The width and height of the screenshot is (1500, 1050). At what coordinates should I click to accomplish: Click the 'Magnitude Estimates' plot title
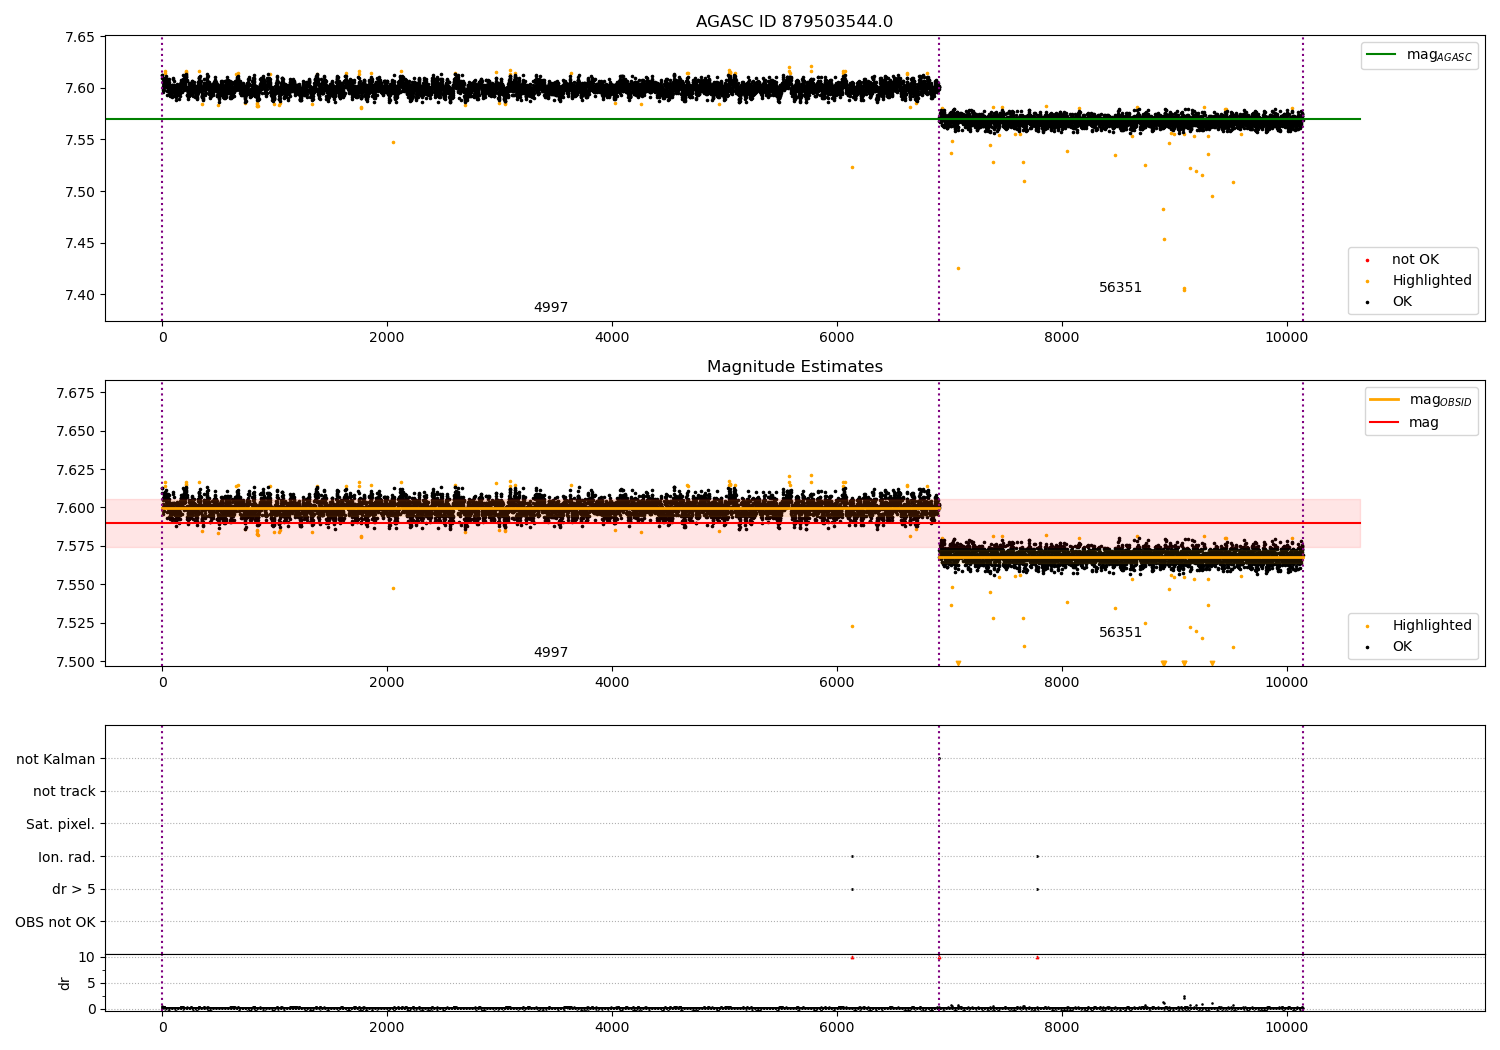794,367
